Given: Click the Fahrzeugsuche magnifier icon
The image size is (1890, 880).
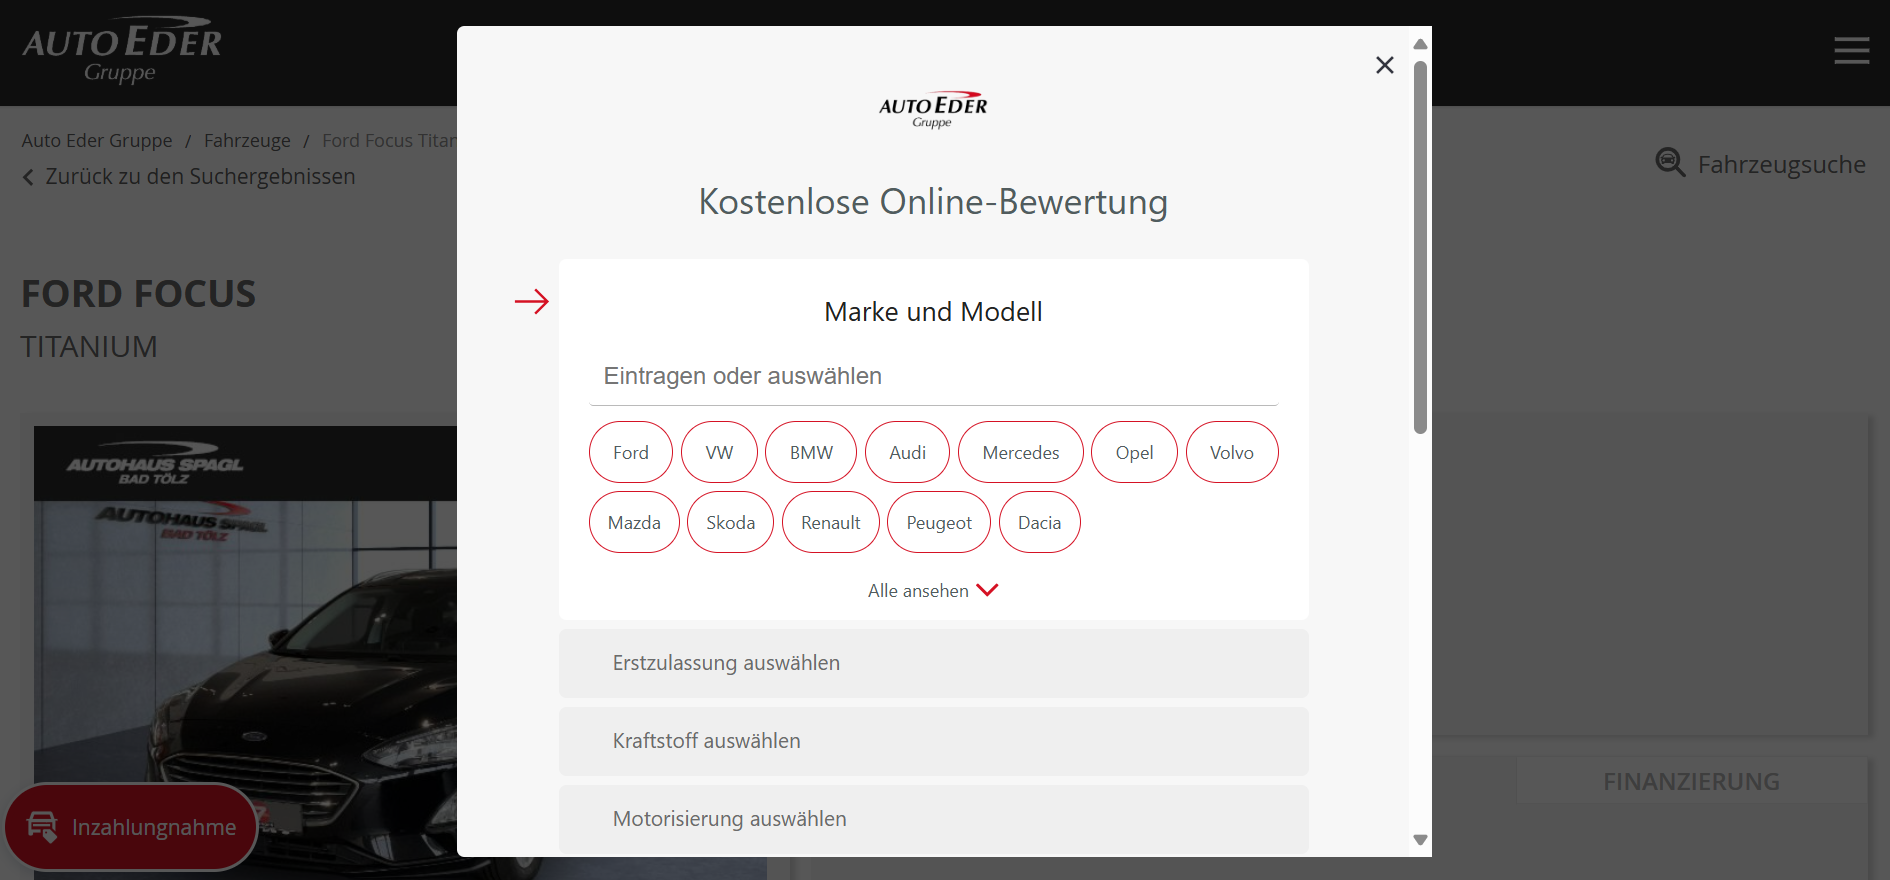Looking at the screenshot, I should [1670, 162].
